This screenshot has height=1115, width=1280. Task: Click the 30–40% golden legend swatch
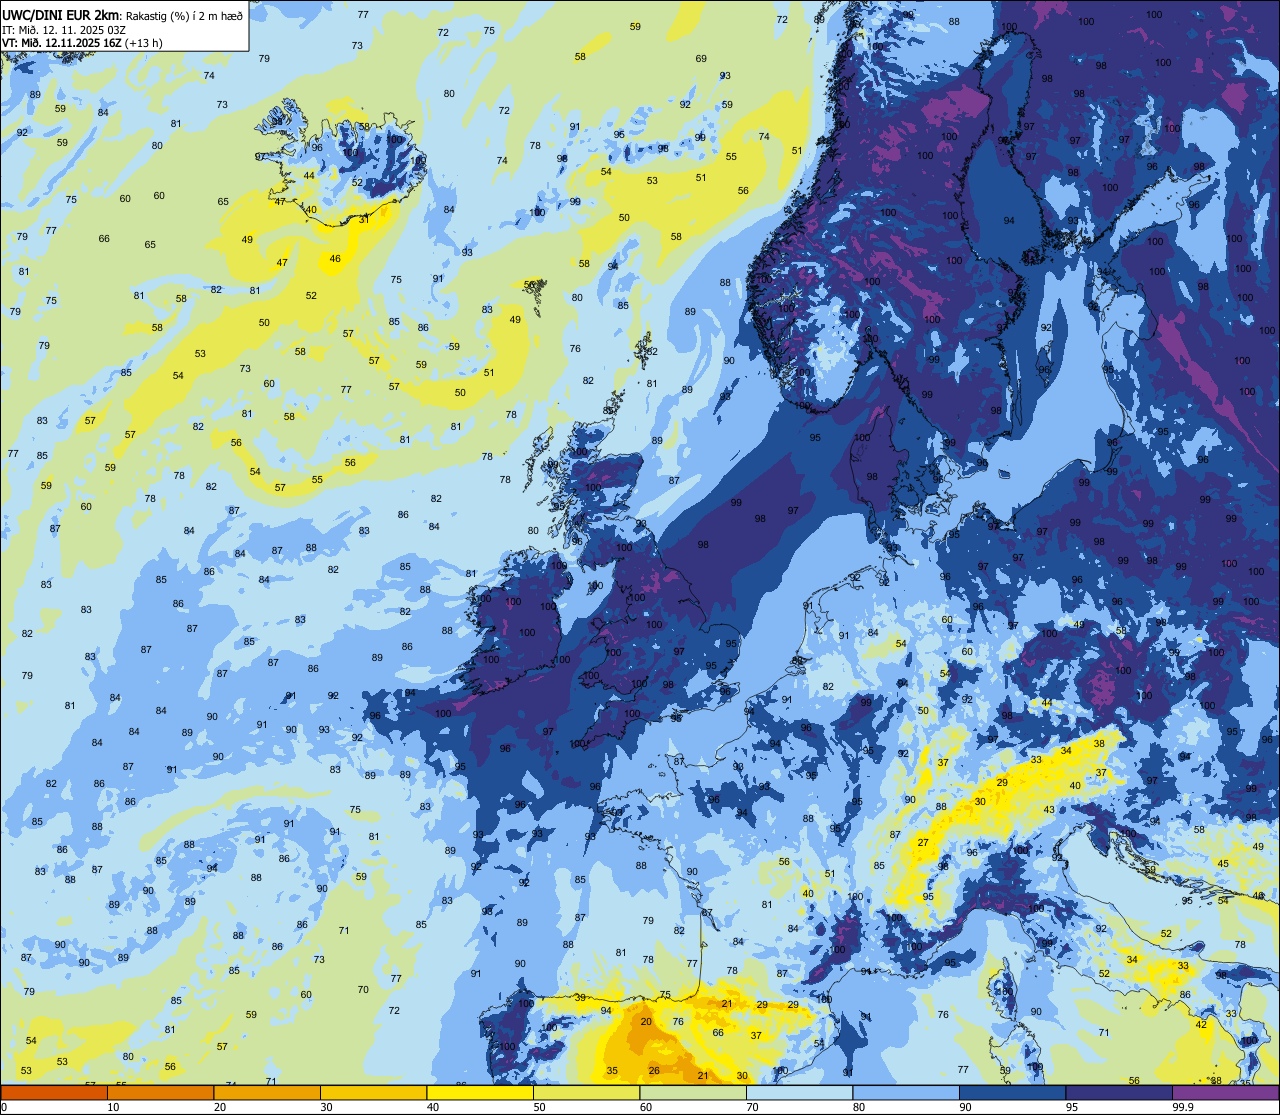pos(373,1092)
